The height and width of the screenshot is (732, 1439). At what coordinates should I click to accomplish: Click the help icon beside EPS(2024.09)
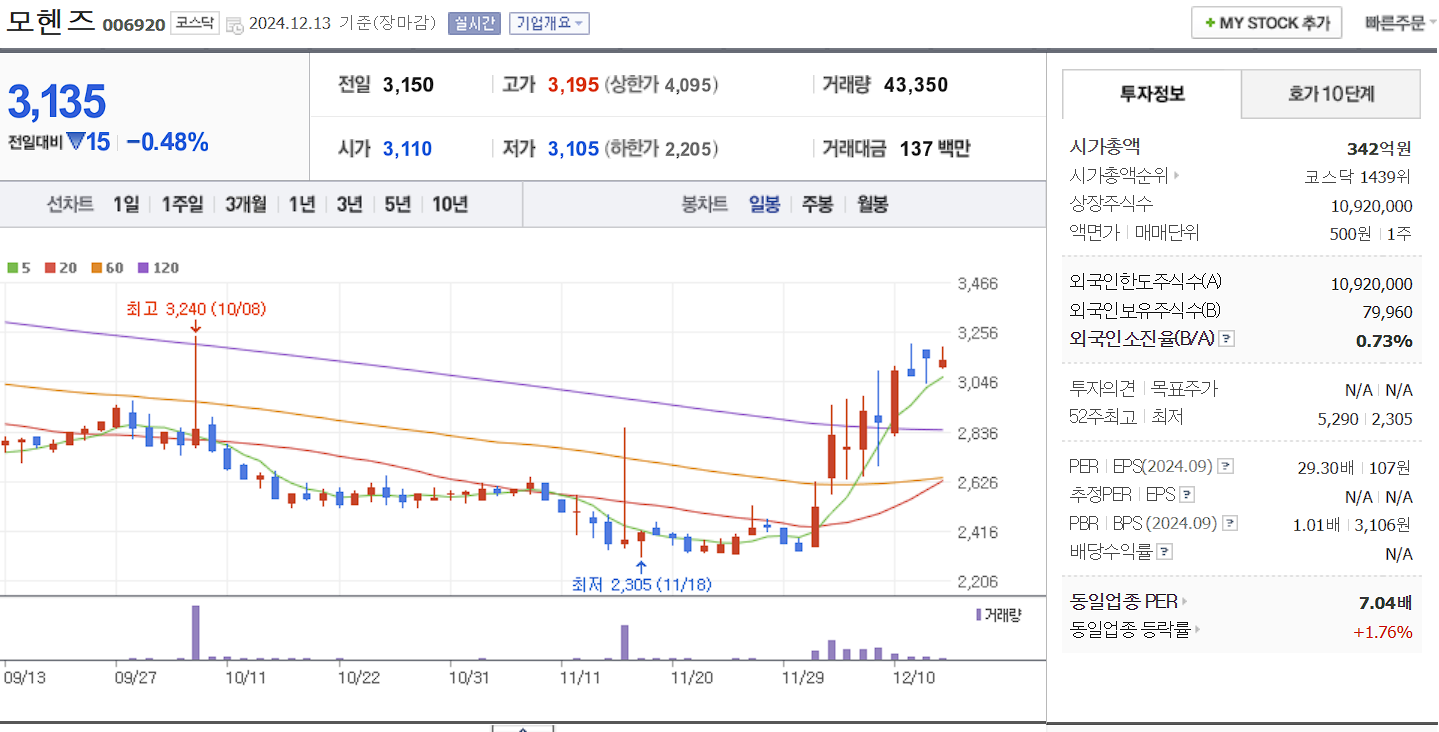1226,466
